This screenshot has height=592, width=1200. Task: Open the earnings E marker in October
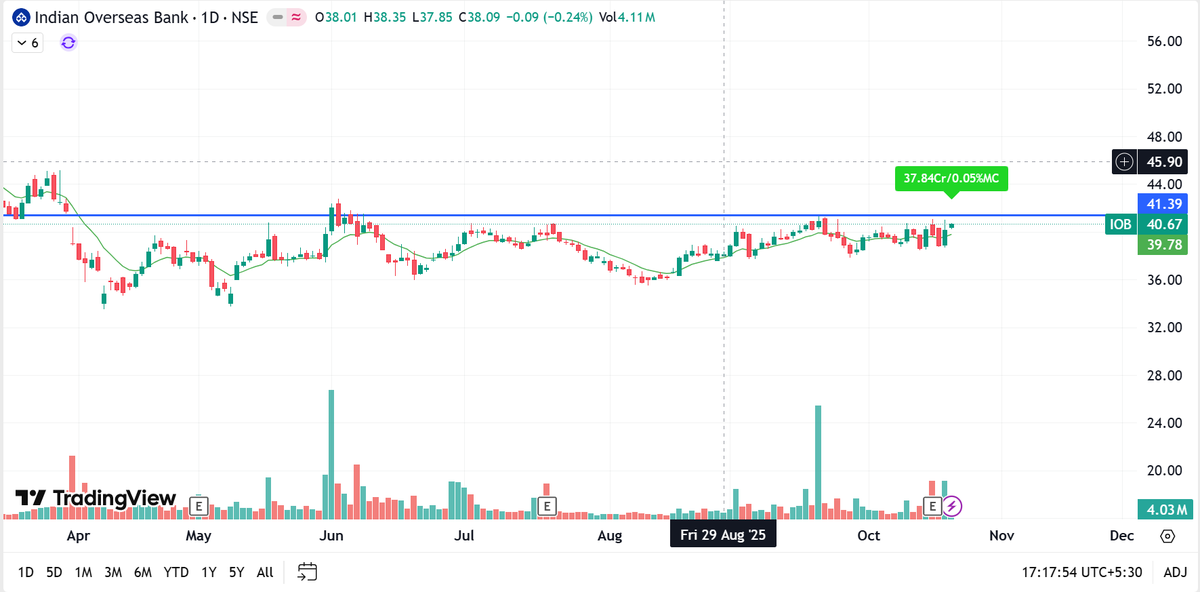tap(933, 506)
